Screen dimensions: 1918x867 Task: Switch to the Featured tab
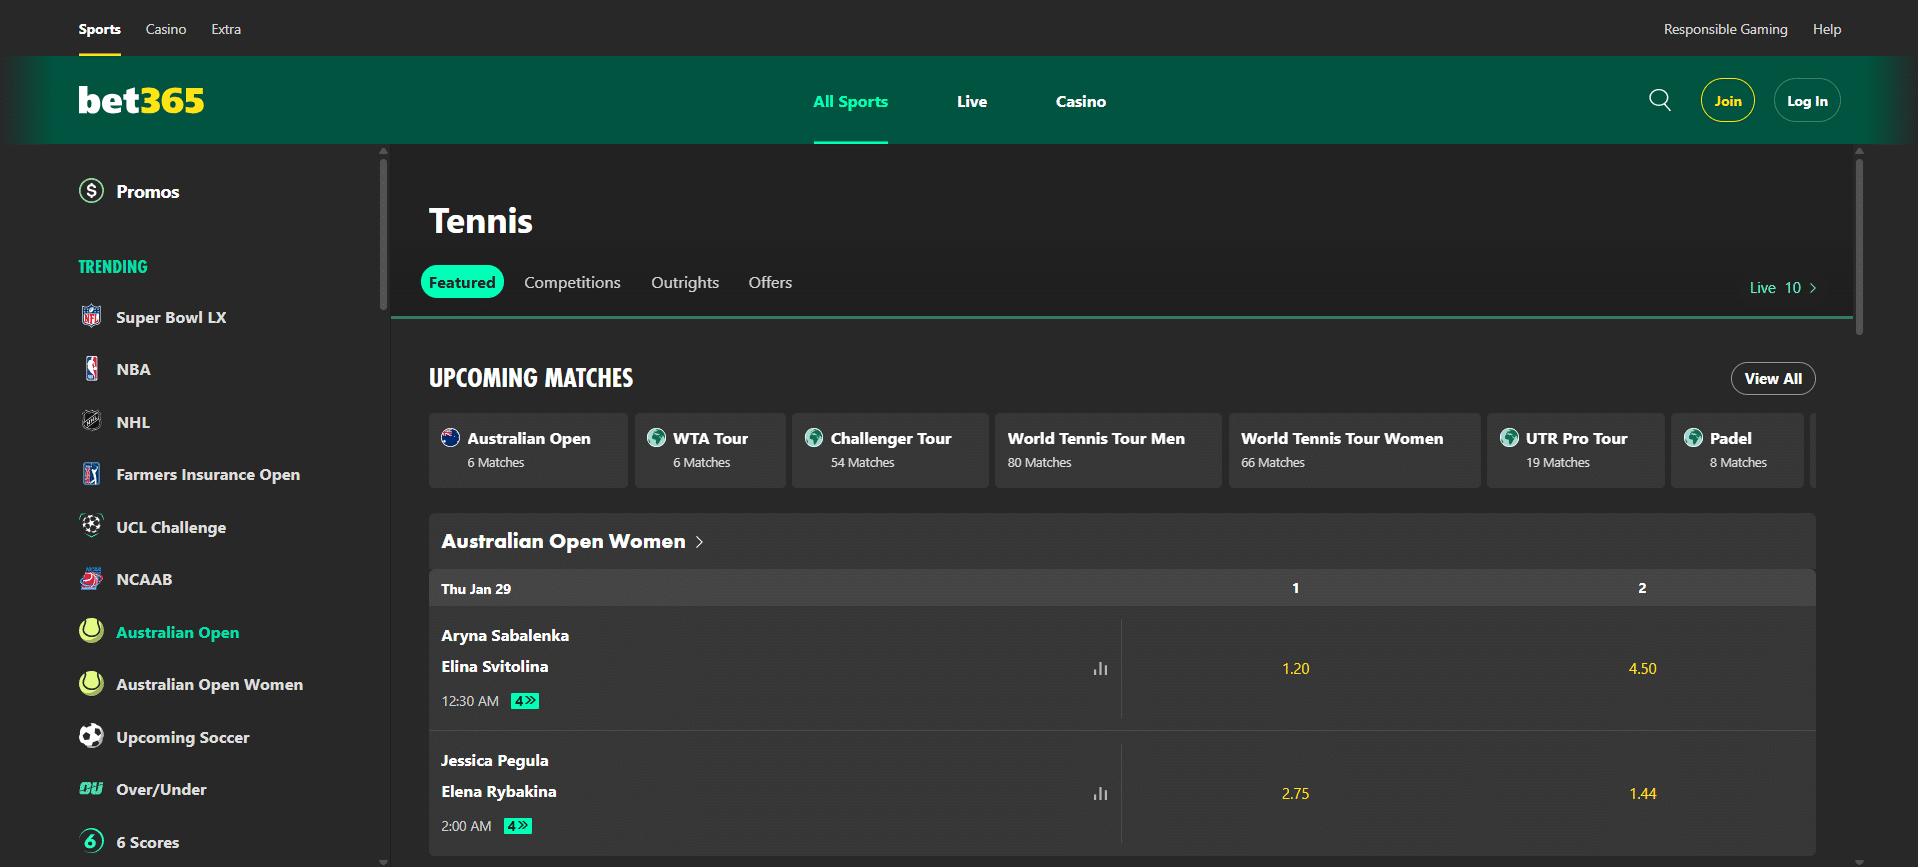[462, 282]
